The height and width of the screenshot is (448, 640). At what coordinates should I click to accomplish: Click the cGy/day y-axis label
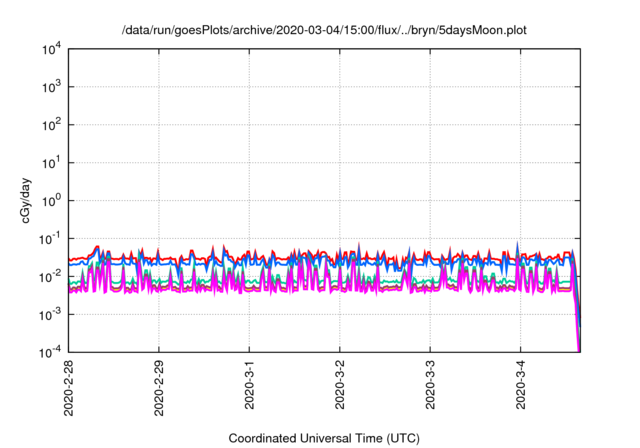pyautogui.click(x=26, y=200)
